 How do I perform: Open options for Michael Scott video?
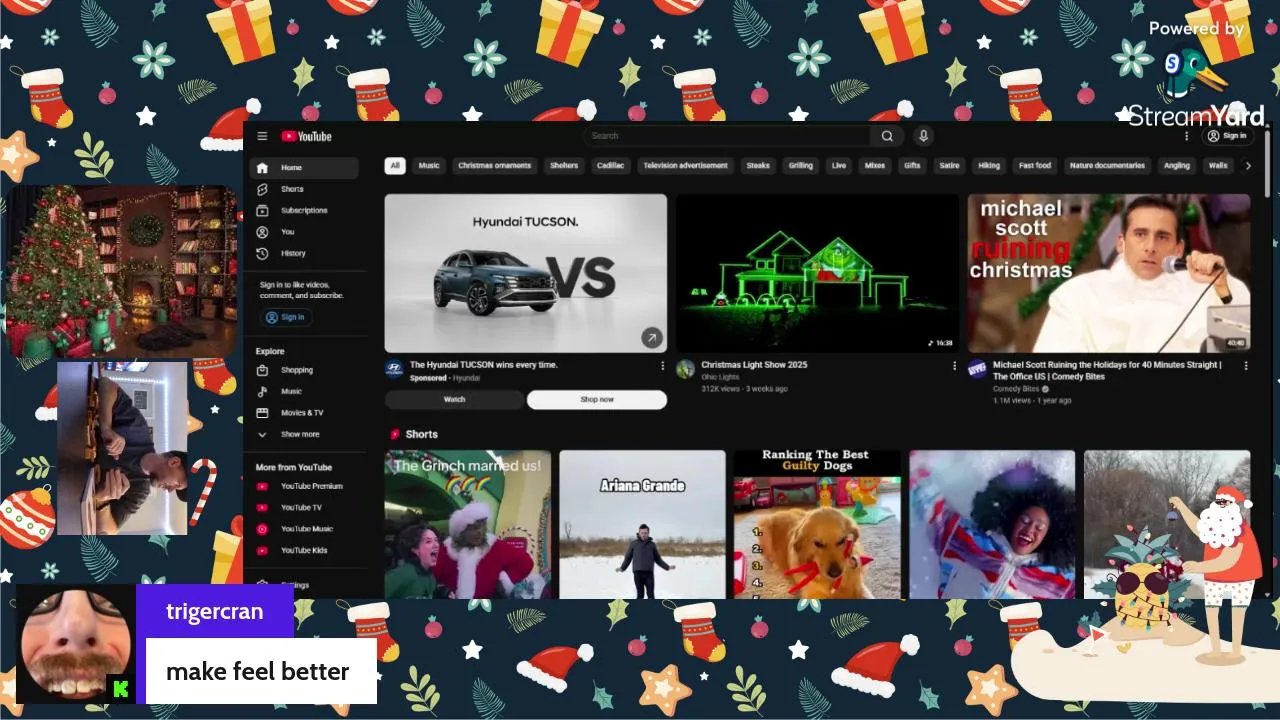[x=1246, y=366]
